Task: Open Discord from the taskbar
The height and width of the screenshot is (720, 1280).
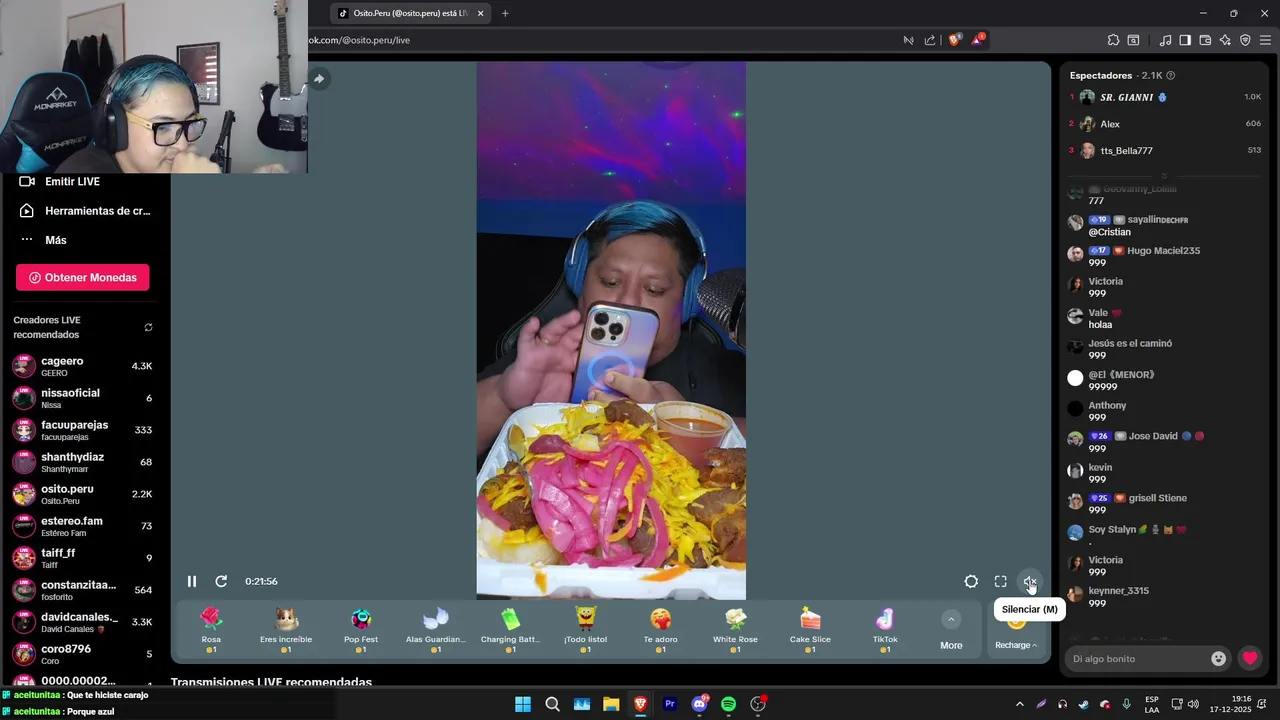Action: [699, 704]
